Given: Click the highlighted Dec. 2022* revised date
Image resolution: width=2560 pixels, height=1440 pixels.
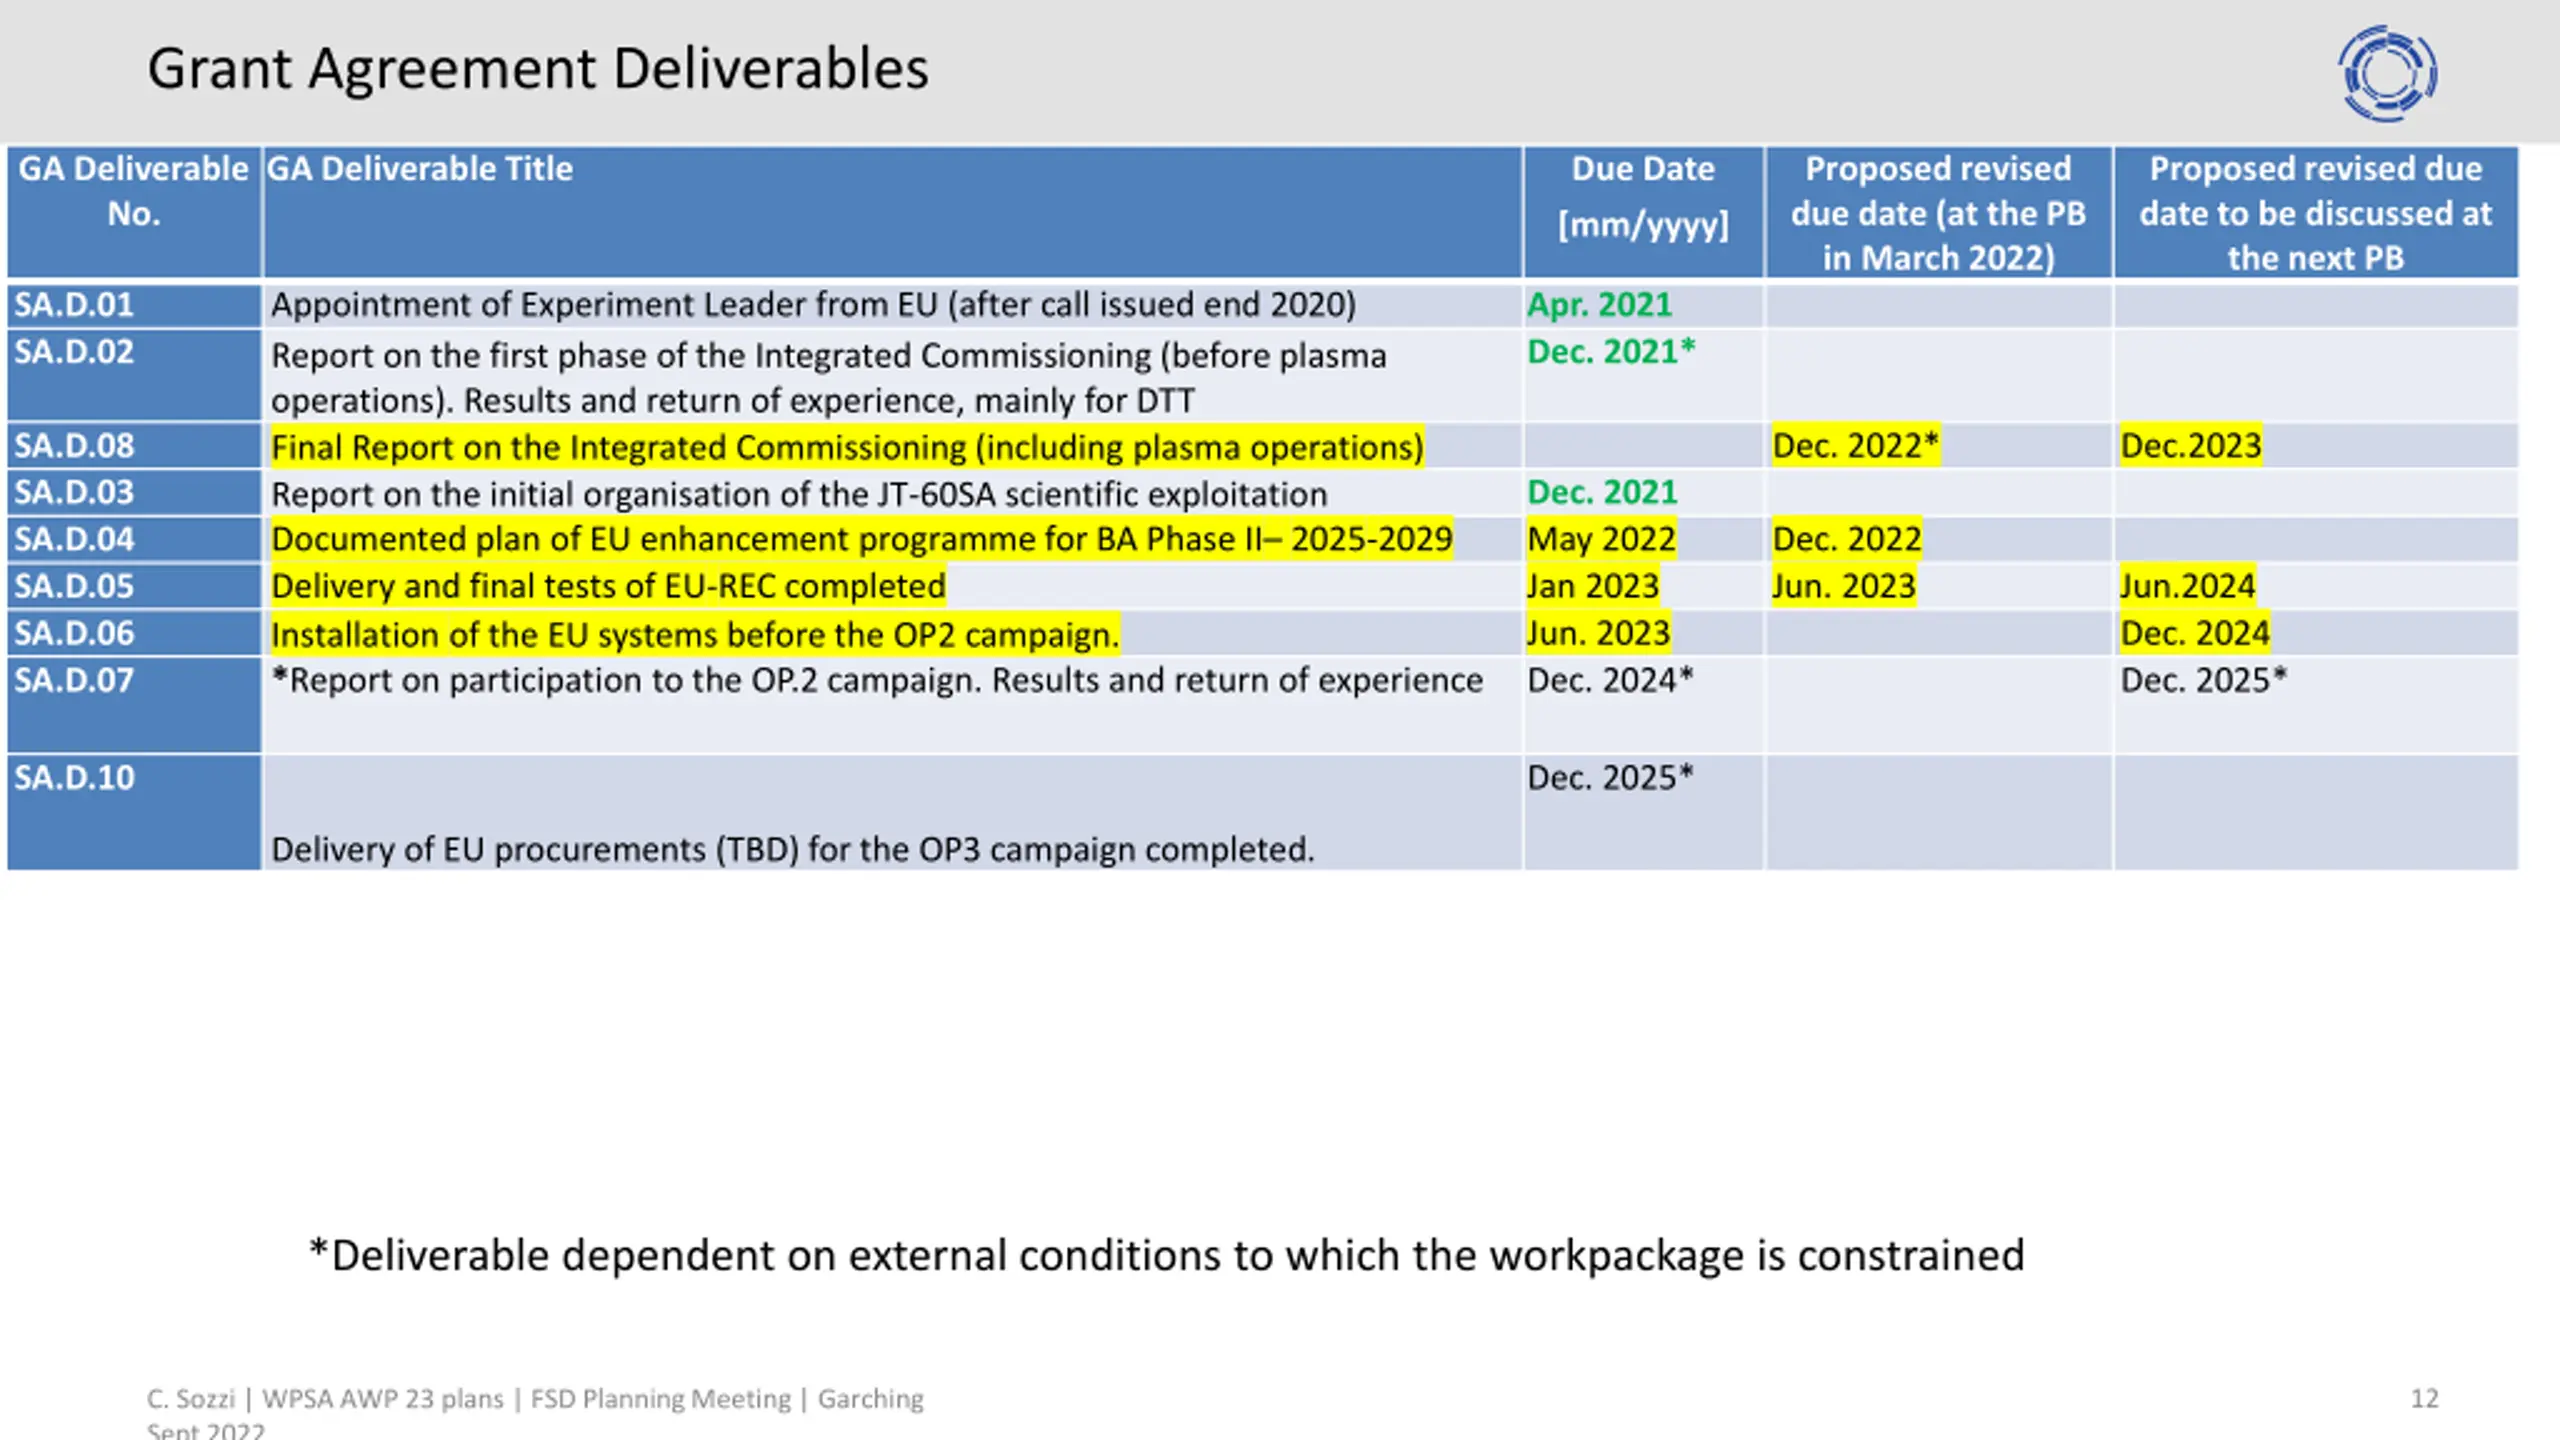Looking at the screenshot, I should coord(1856,445).
